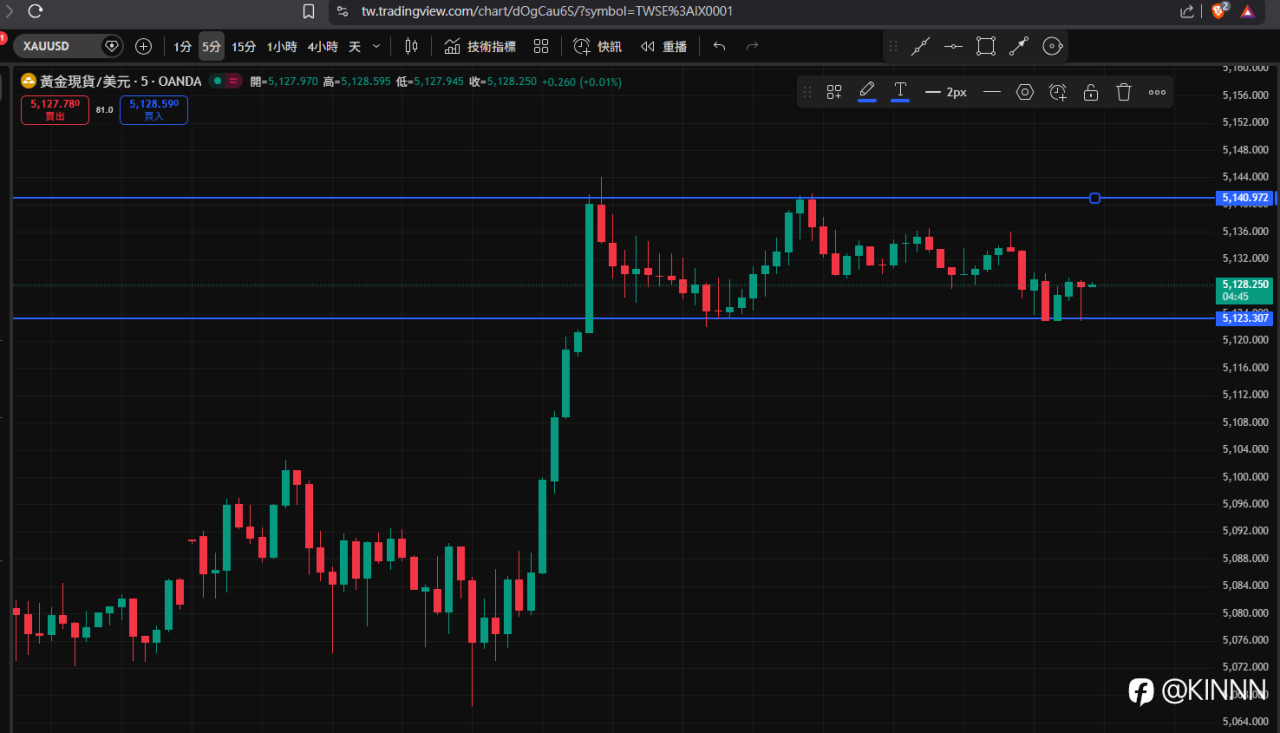
Task: Click the 81.0 spread value
Action: (104, 110)
